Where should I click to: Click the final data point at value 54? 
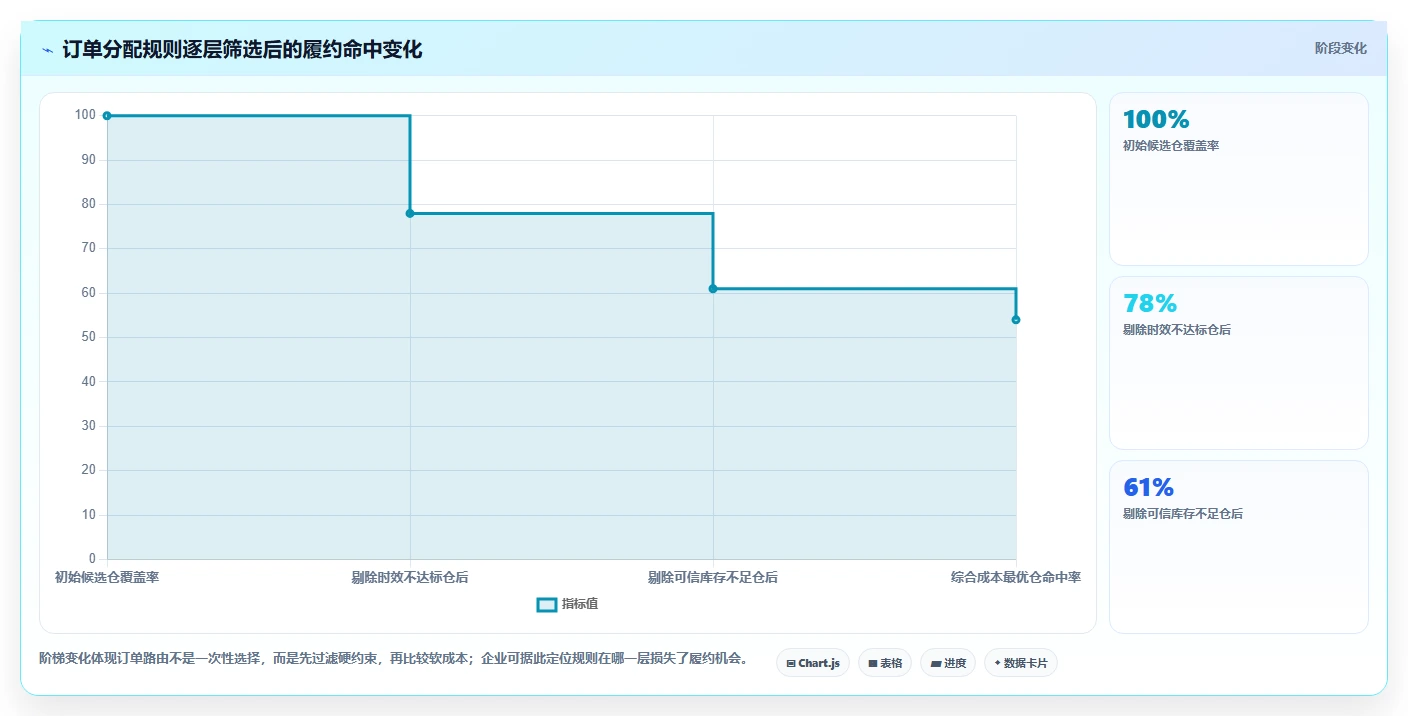click(x=1016, y=320)
